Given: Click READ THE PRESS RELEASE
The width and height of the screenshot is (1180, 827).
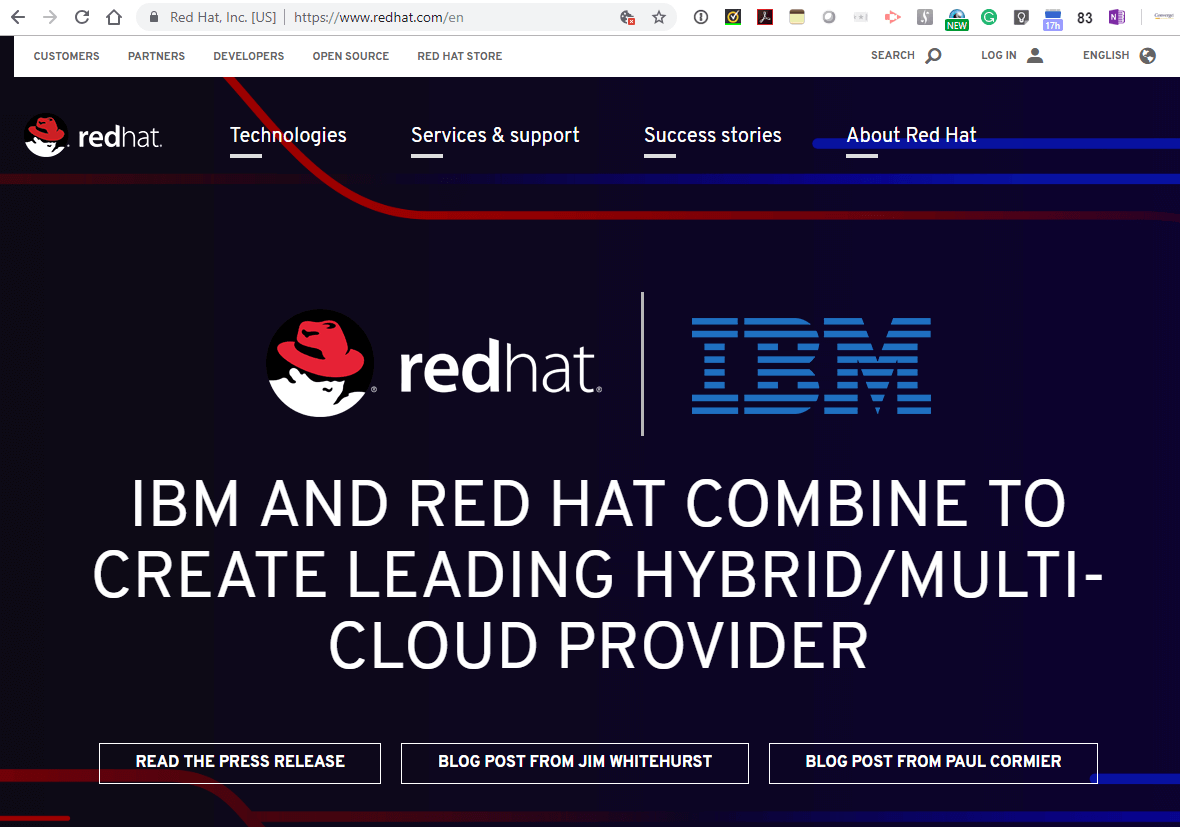Looking at the screenshot, I should click(239, 762).
